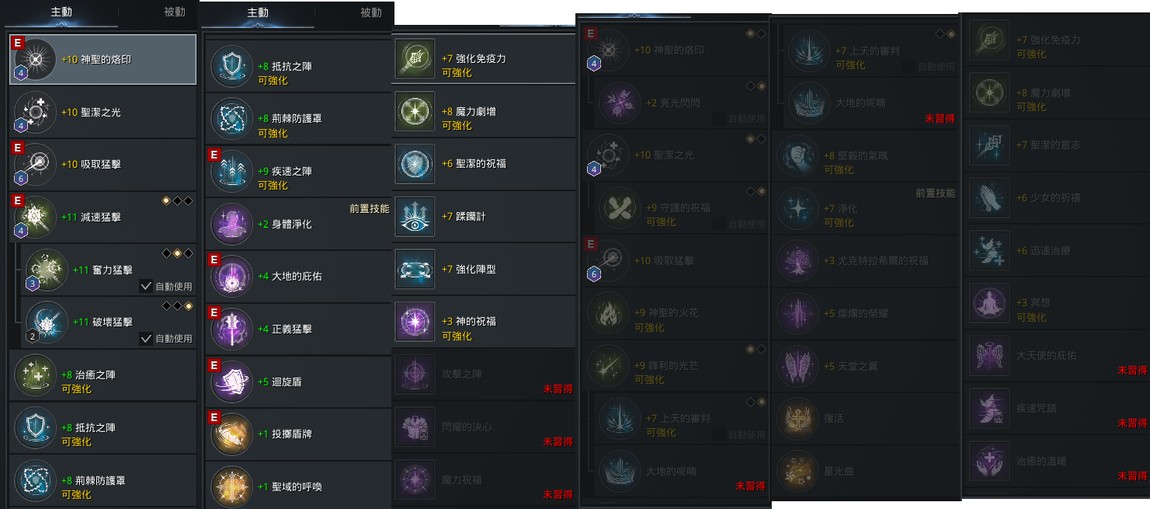Click the 減速猛擊 skill icon

[x=35, y=217]
